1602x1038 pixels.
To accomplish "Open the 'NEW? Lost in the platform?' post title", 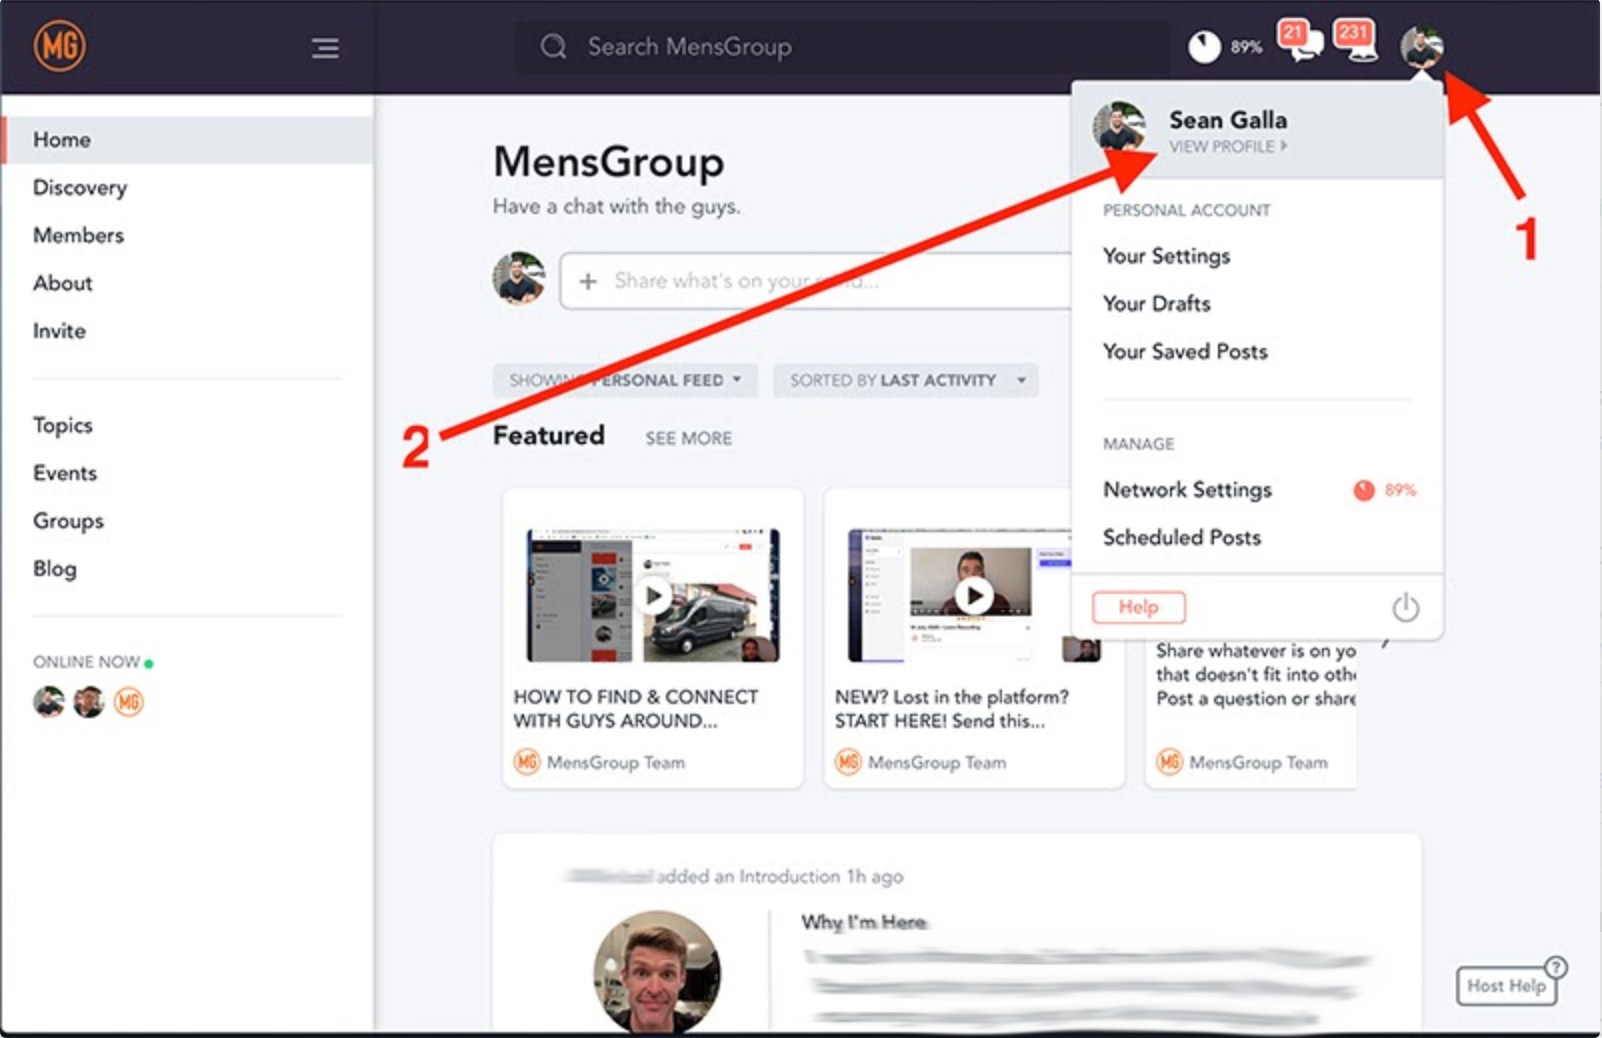I will click(x=952, y=709).
